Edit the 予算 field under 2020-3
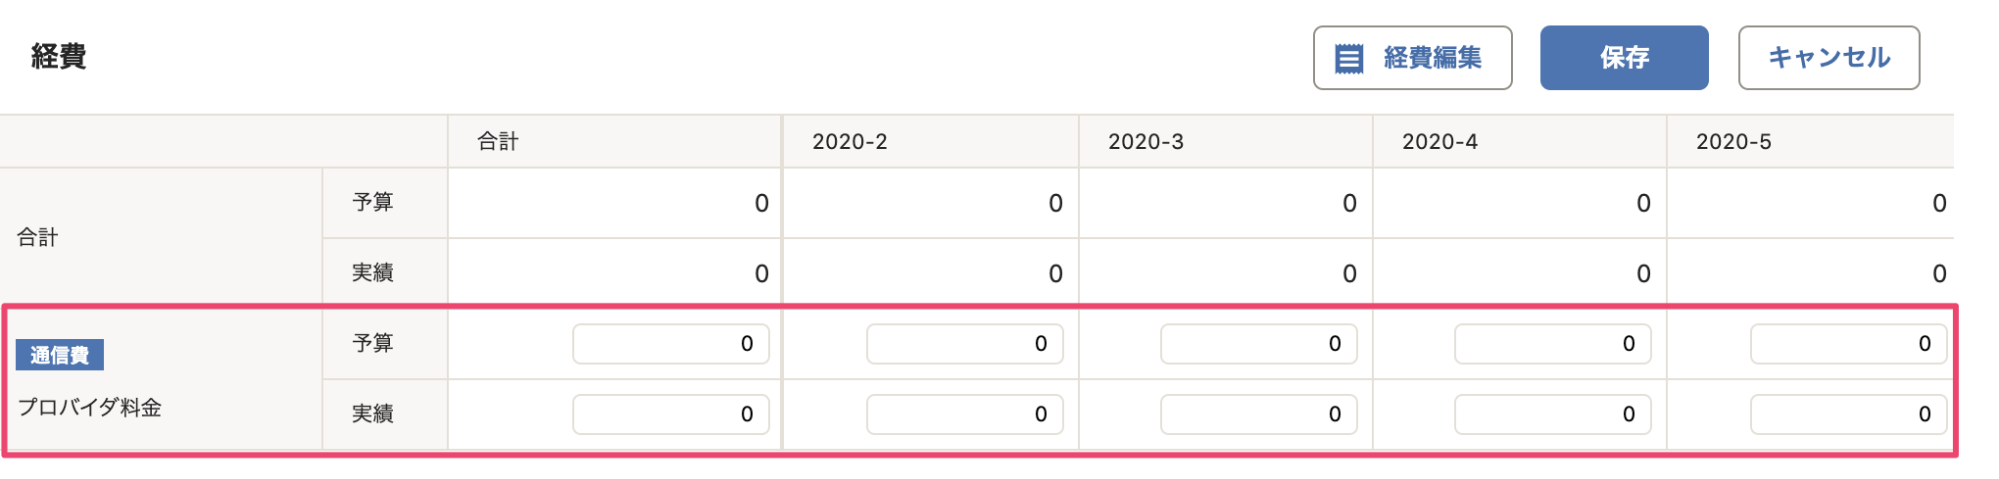The height and width of the screenshot is (479, 1999). pos(1259,344)
